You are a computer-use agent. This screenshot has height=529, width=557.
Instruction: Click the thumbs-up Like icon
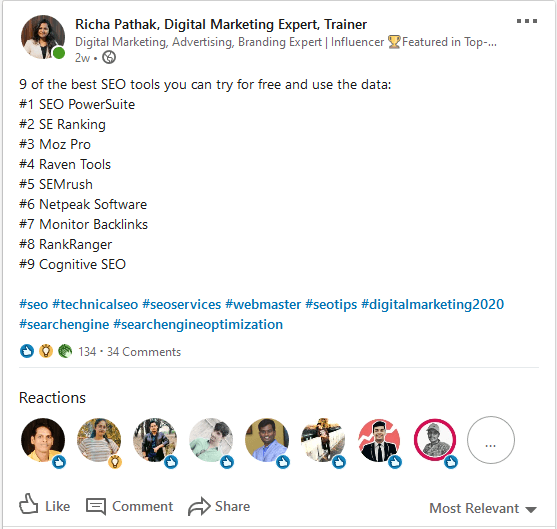coord(28,504)
